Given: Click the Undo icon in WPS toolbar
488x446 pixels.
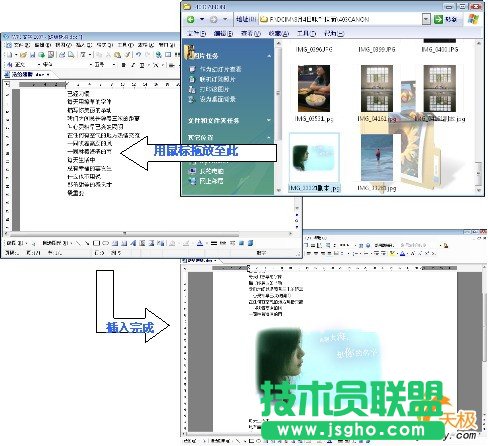Looking at the screenshot, I should pyautogui.click(x=138, y=55).
